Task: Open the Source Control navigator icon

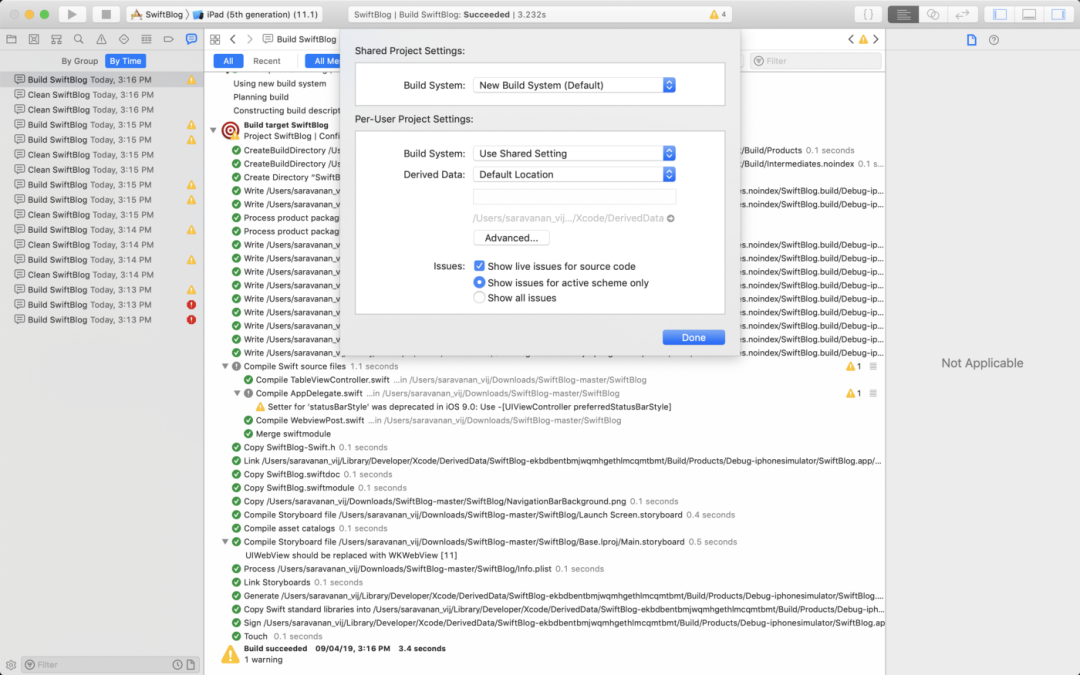Action: coord(34,39)
